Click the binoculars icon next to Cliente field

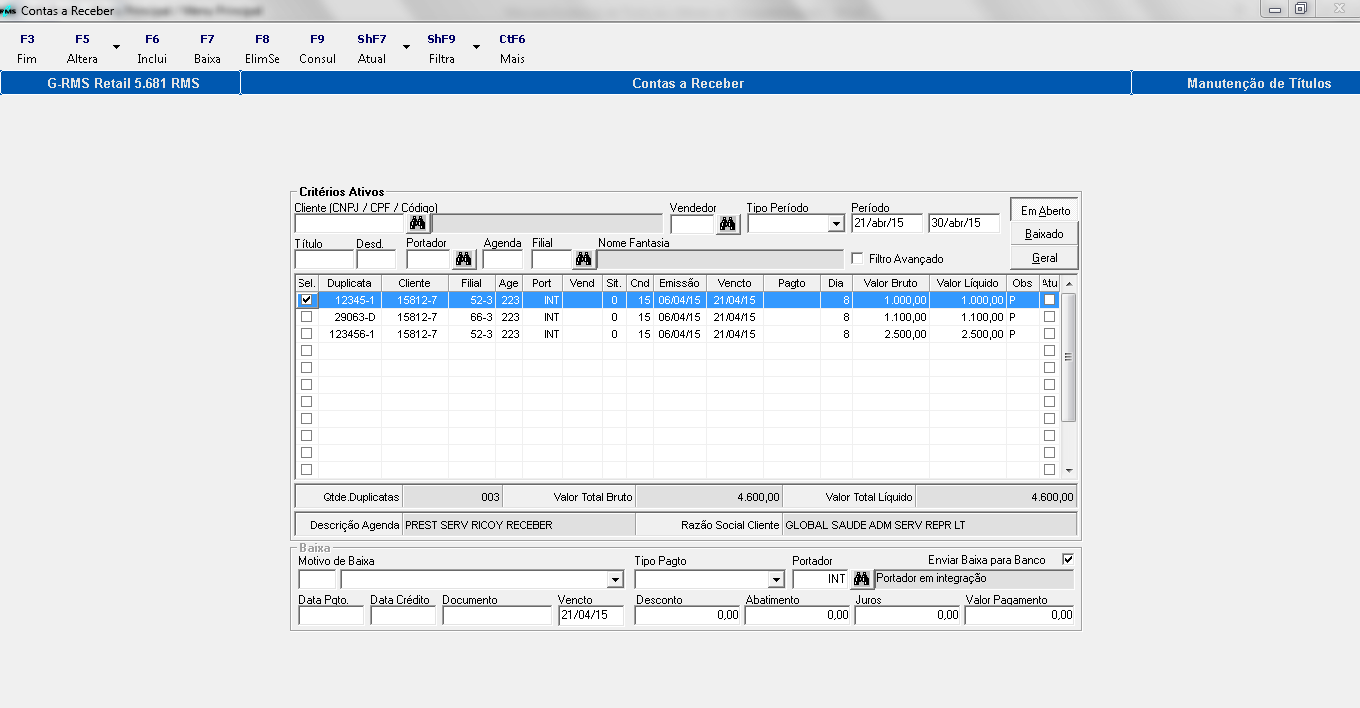tap(418, 223)
